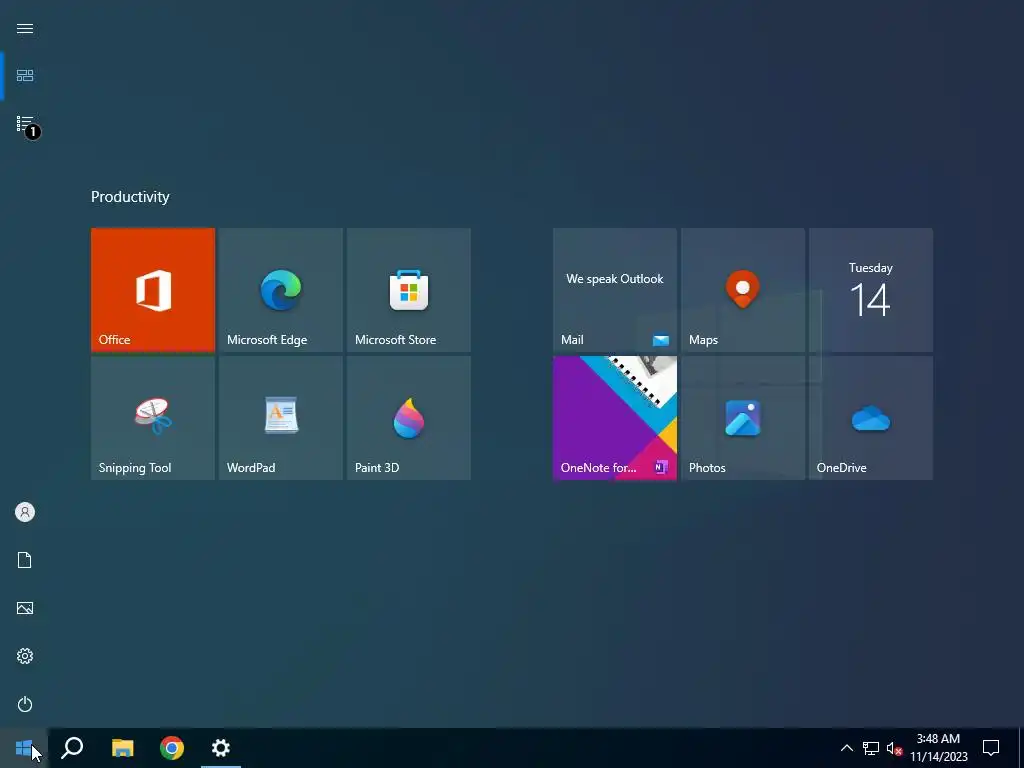Image resolution: width=1024 pixels, height=768 pixels.
Task: Launch the Snipping Tool tile
Action: pos(153,418)
